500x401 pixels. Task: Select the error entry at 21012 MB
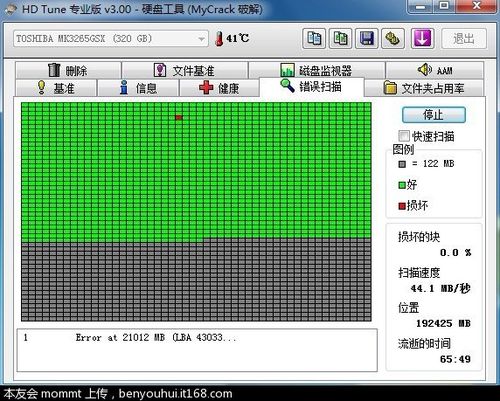click(x=197, y=338)
